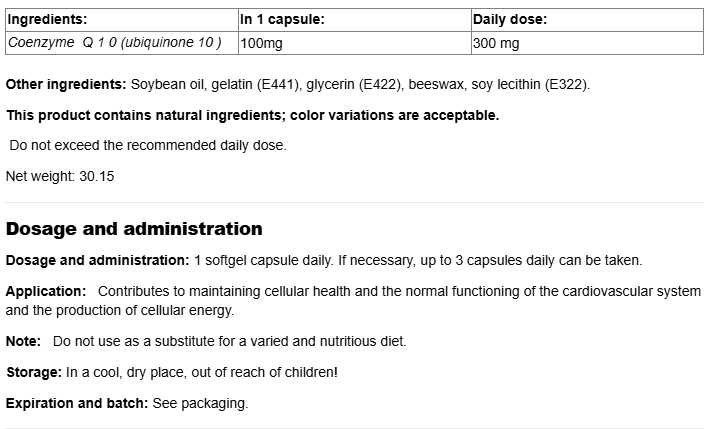
Task: Click the 'Do not exceed' warning line
Action: (148, 145)
